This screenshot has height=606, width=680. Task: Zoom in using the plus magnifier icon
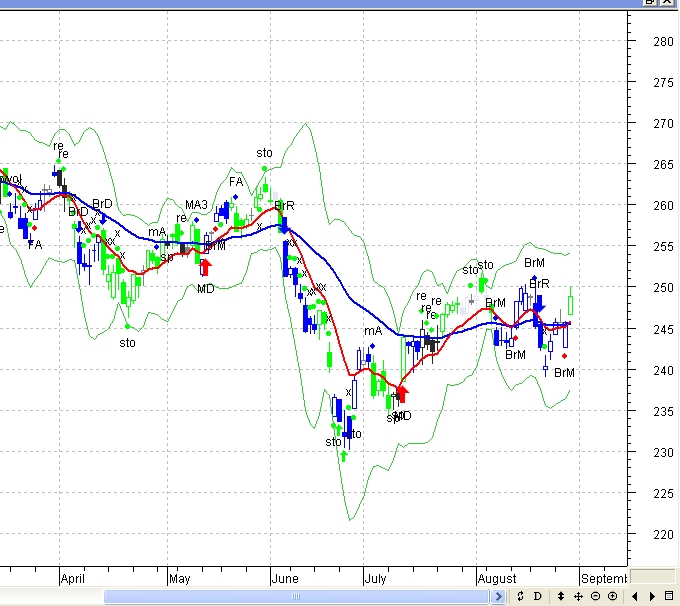[612, 597]
